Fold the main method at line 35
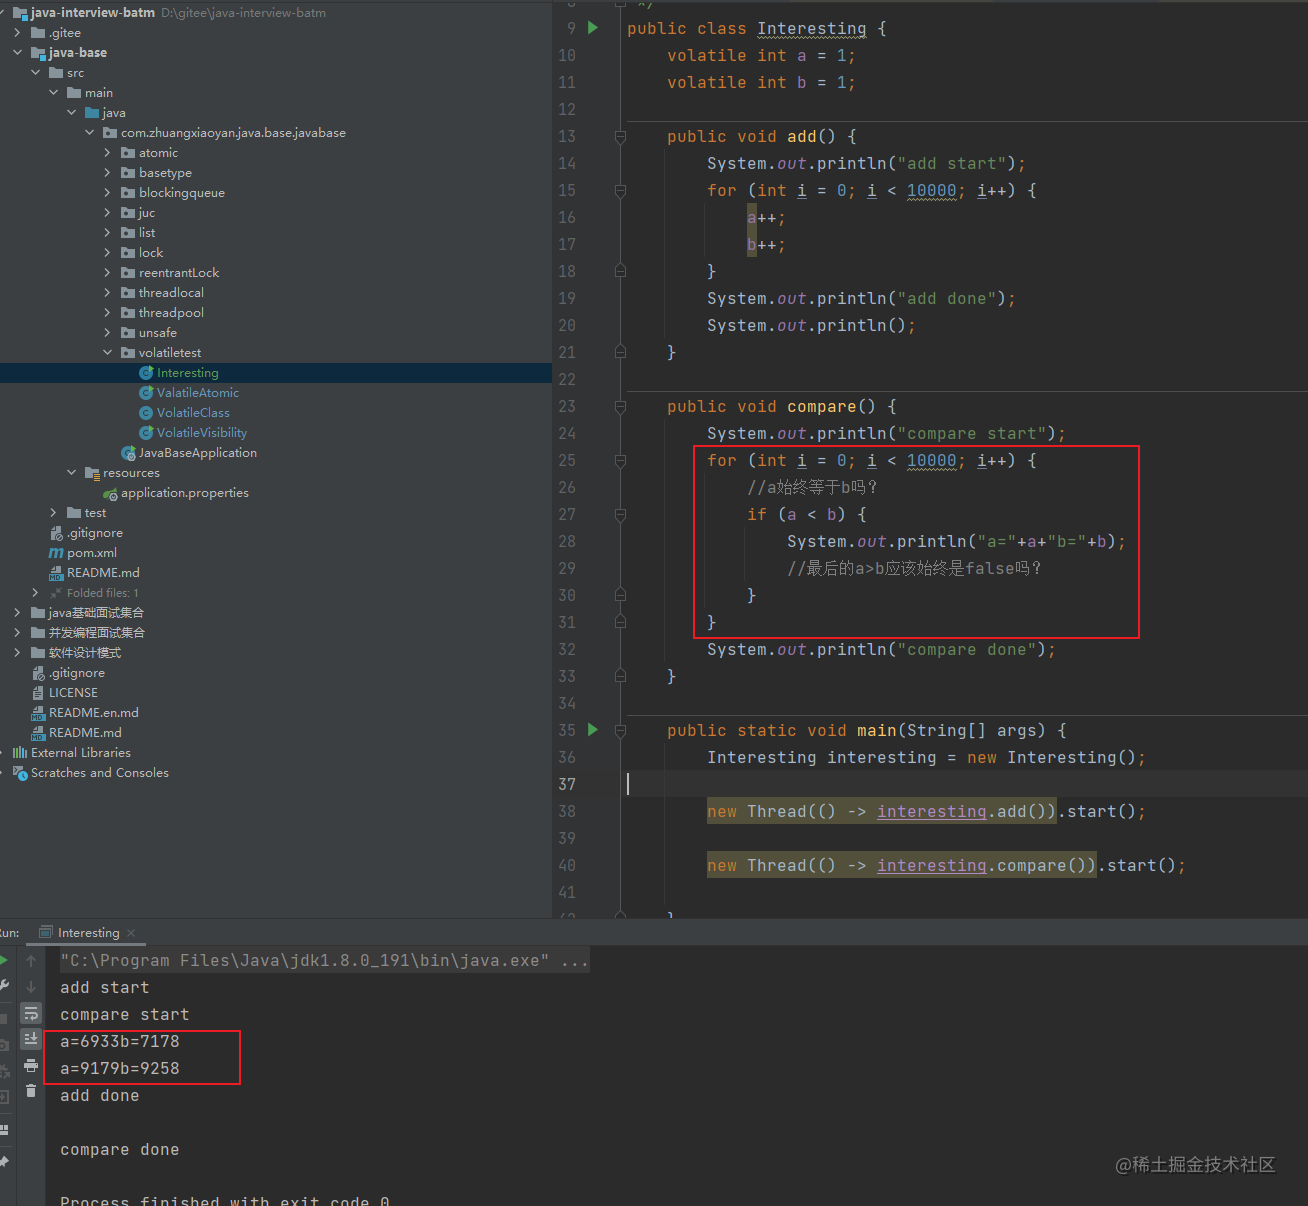This screenshot has width=1308, height=1206. (x=620, y=731)
